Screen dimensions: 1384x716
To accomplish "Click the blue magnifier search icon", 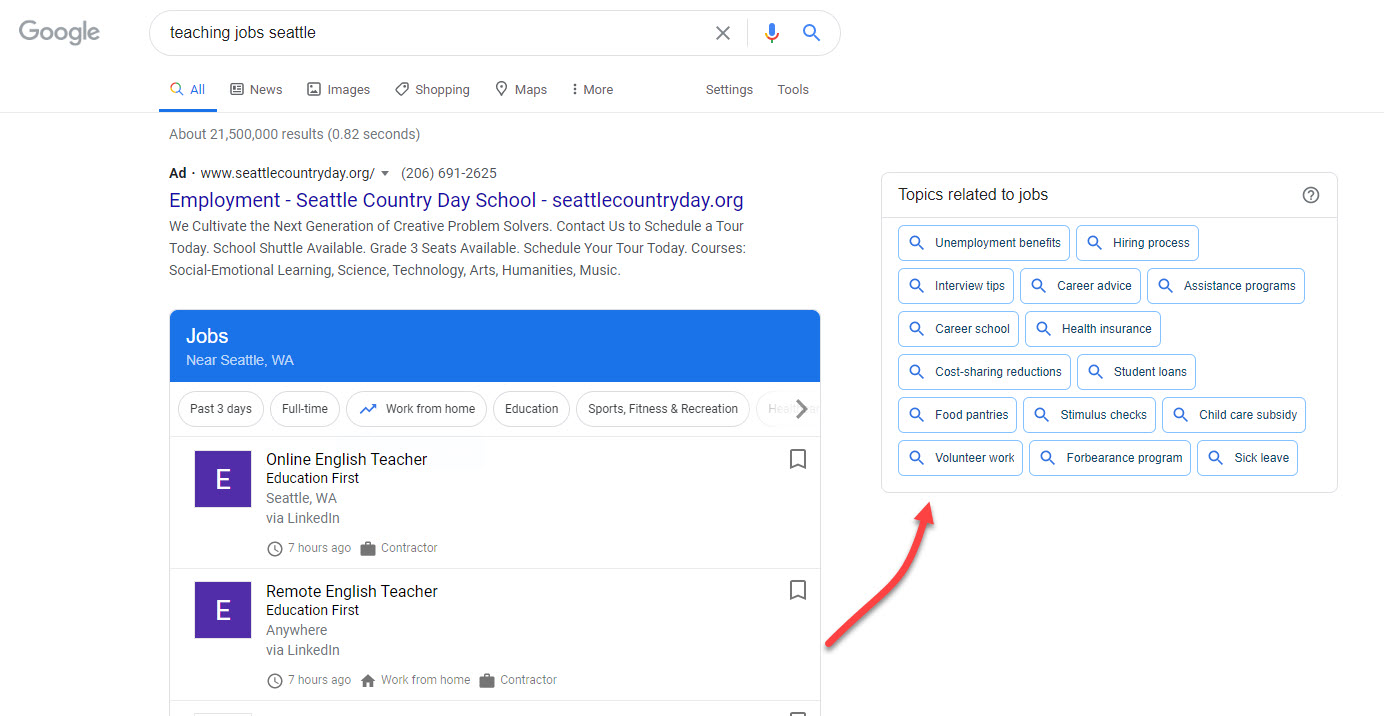I will pos(811,33).
